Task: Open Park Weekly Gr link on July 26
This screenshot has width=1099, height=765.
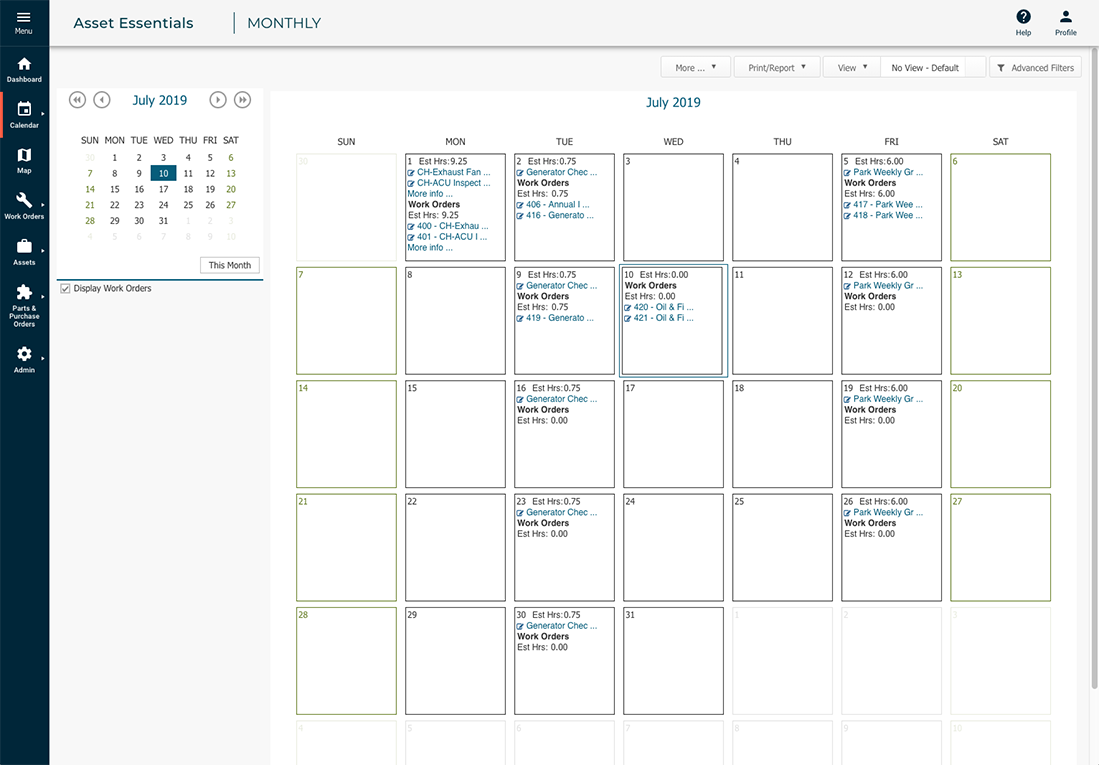Action: (888, 513)
